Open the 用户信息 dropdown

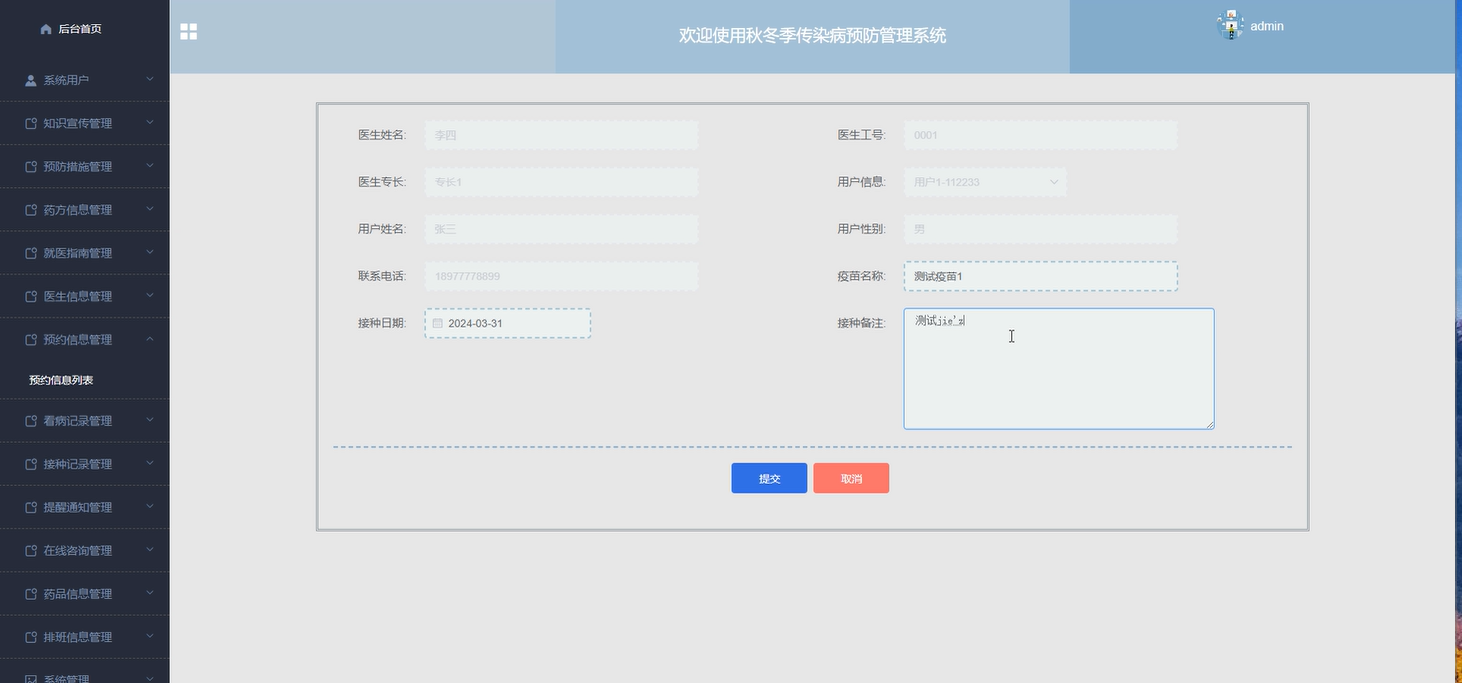coord(985,182)
